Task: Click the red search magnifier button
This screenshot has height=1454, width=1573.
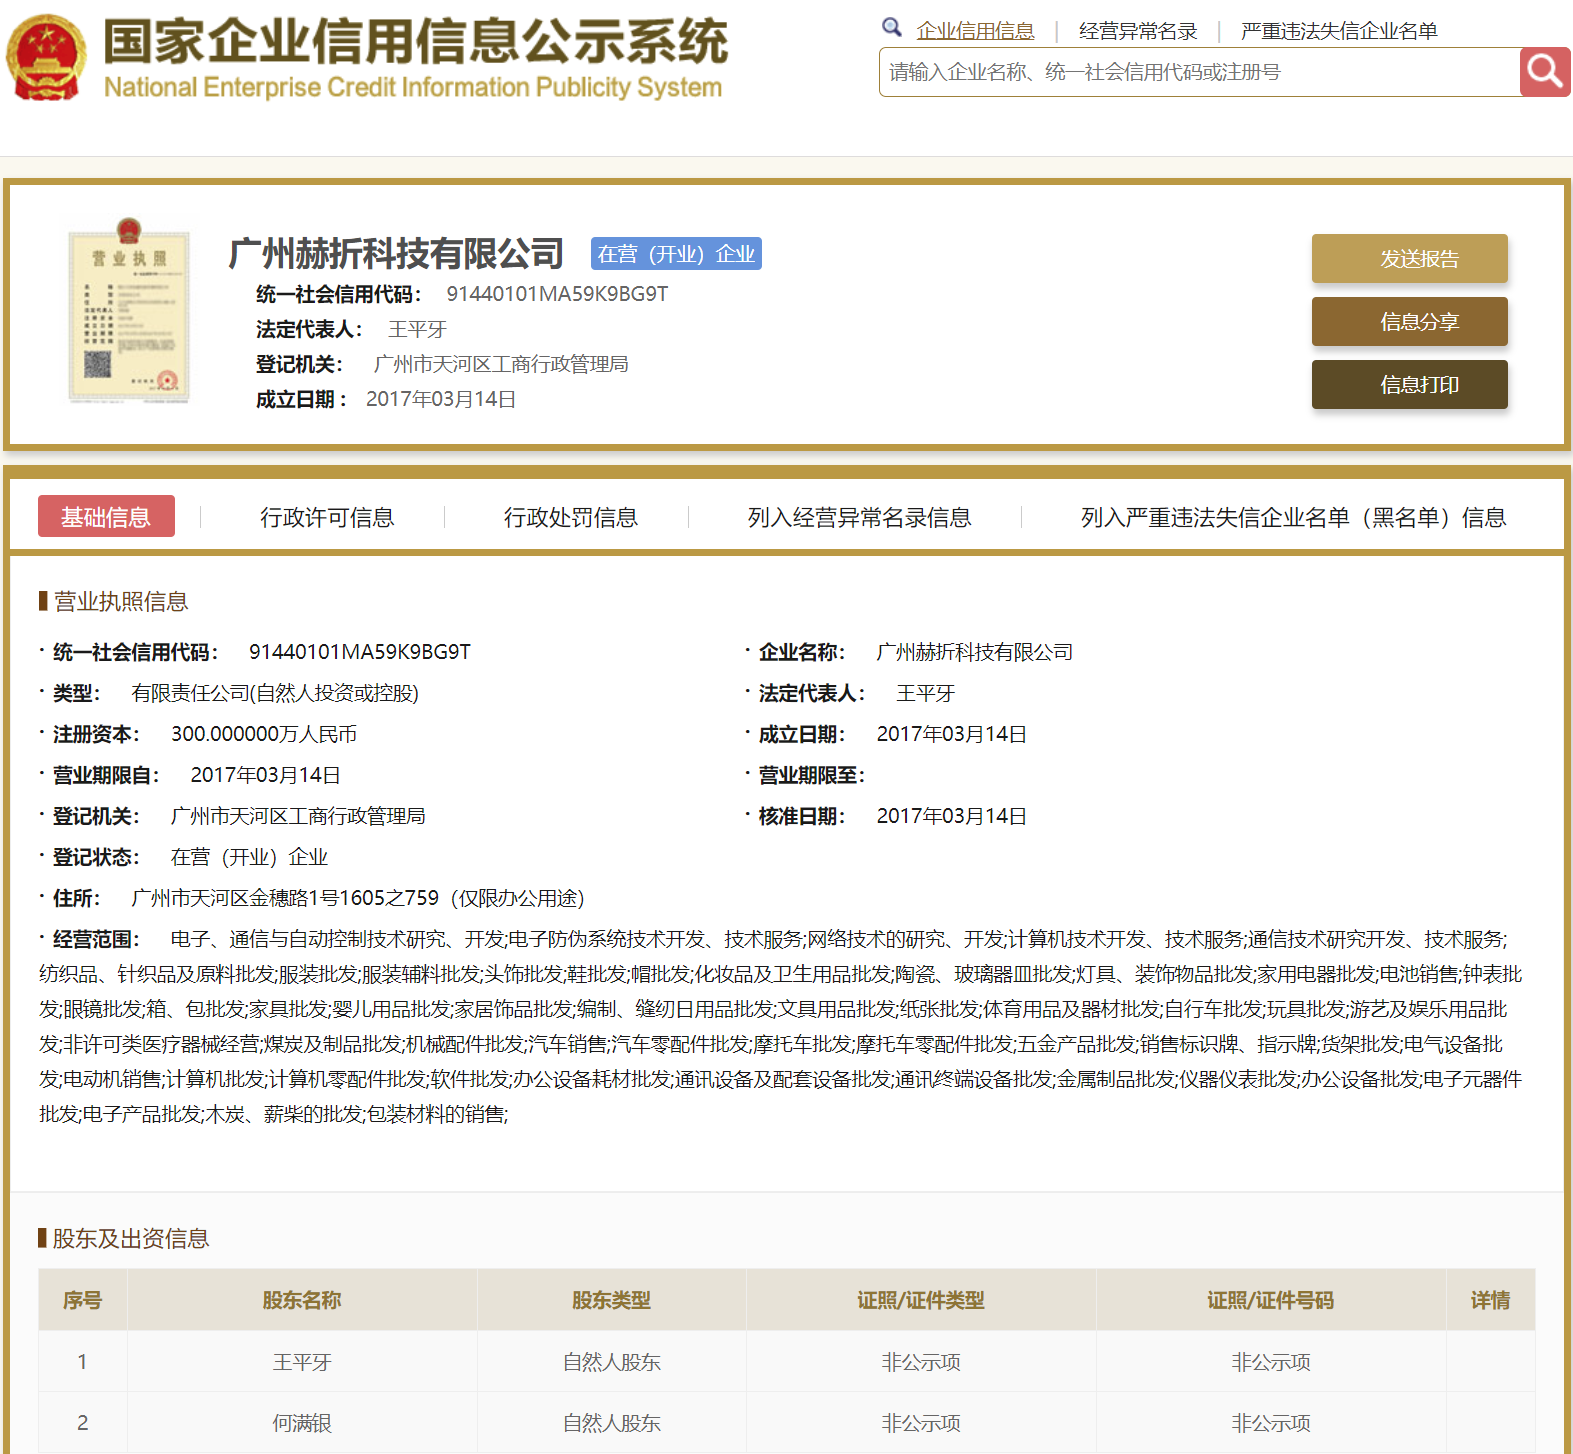Action: [x=1544, y=72]
